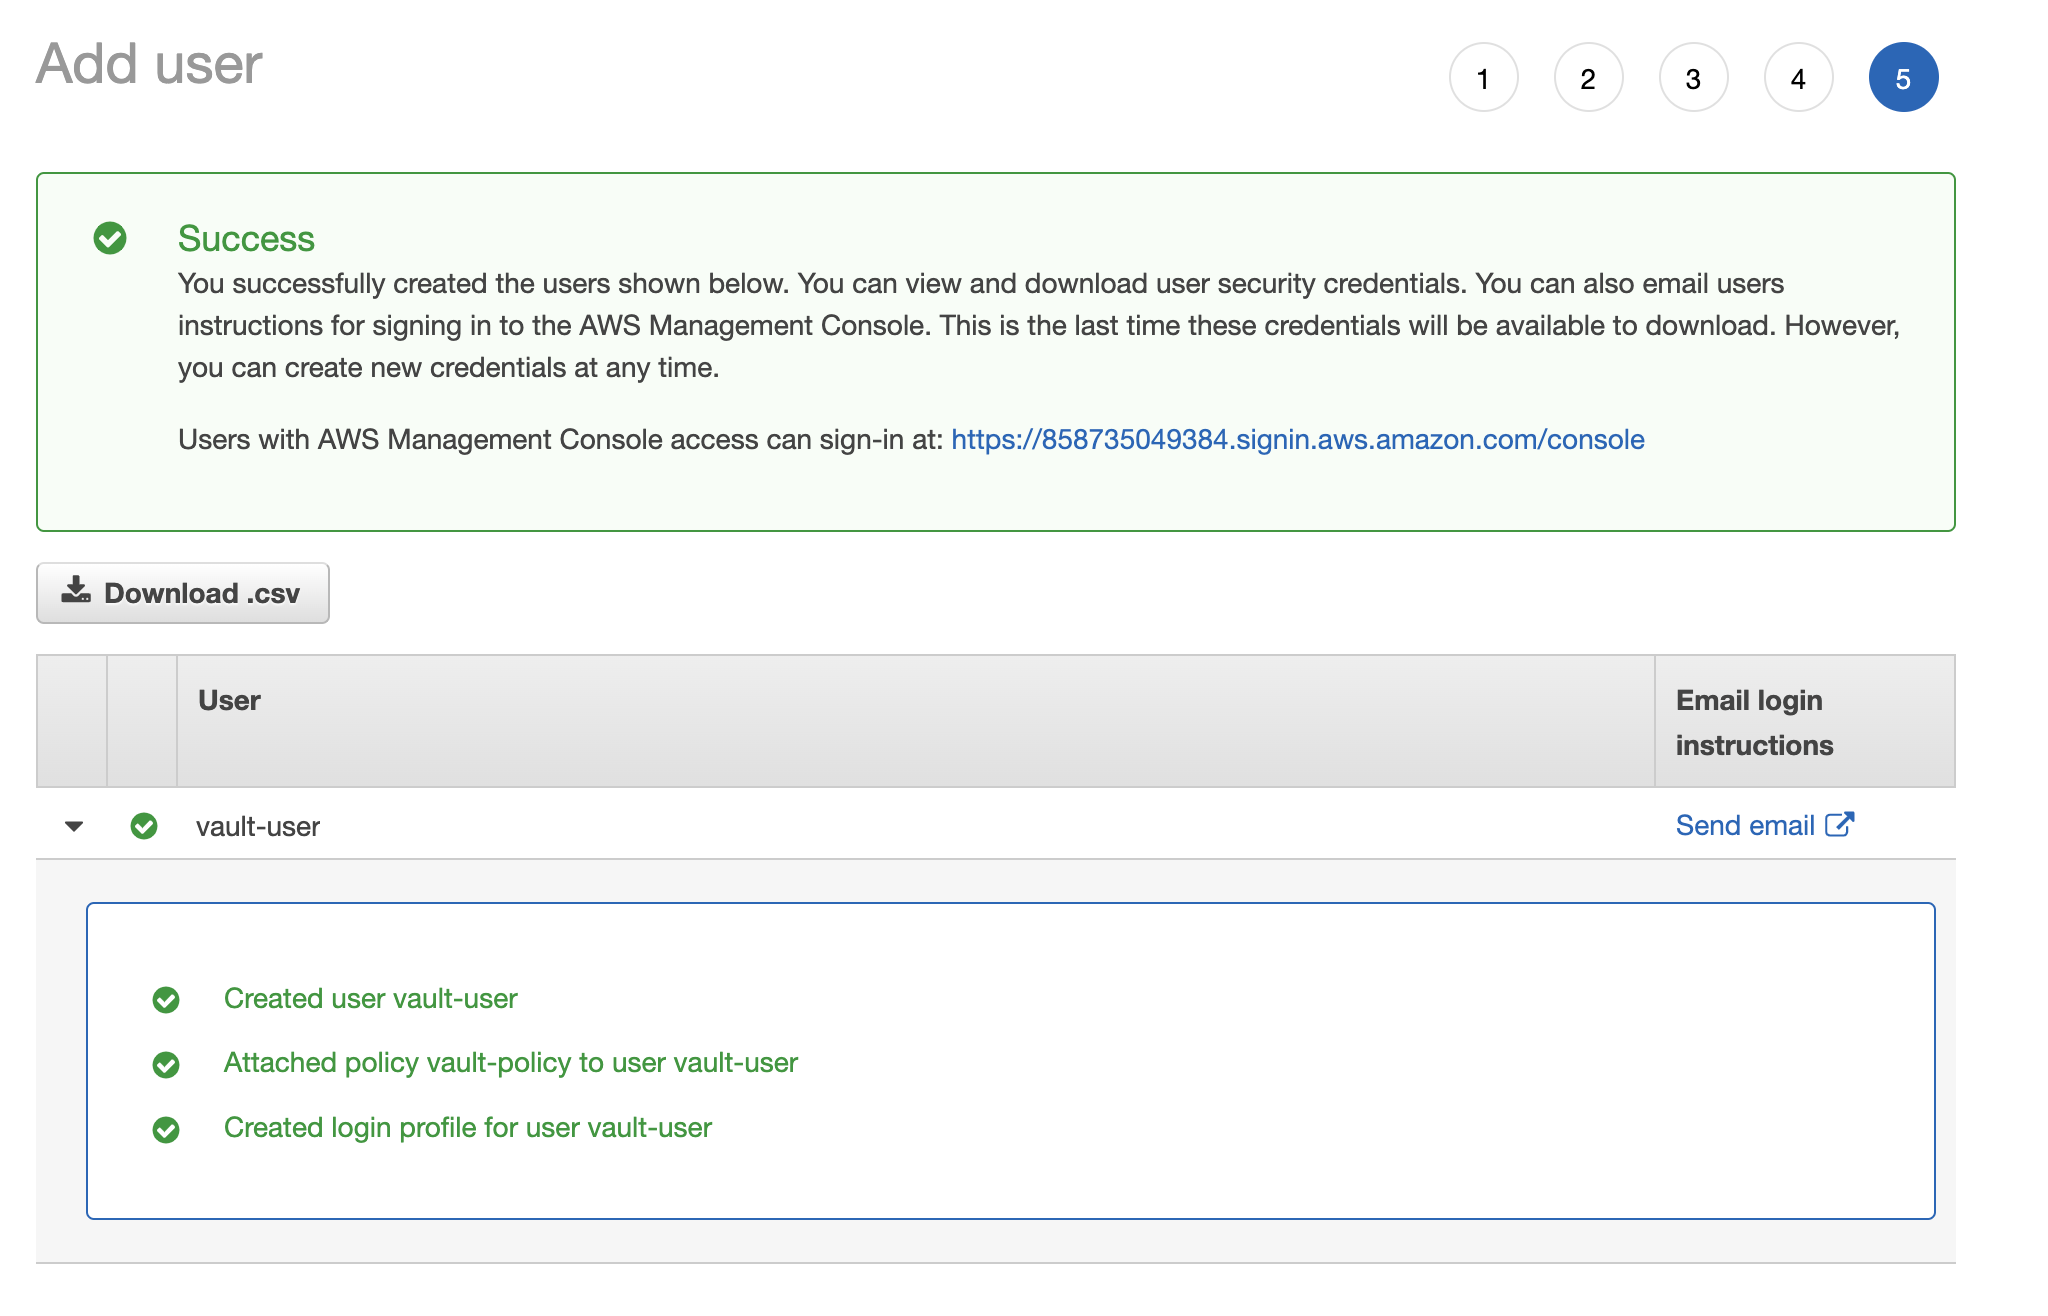Open the AWS console sign-in URL link
This screenshot has height=1316, width=2048.
pos(1297,440)
